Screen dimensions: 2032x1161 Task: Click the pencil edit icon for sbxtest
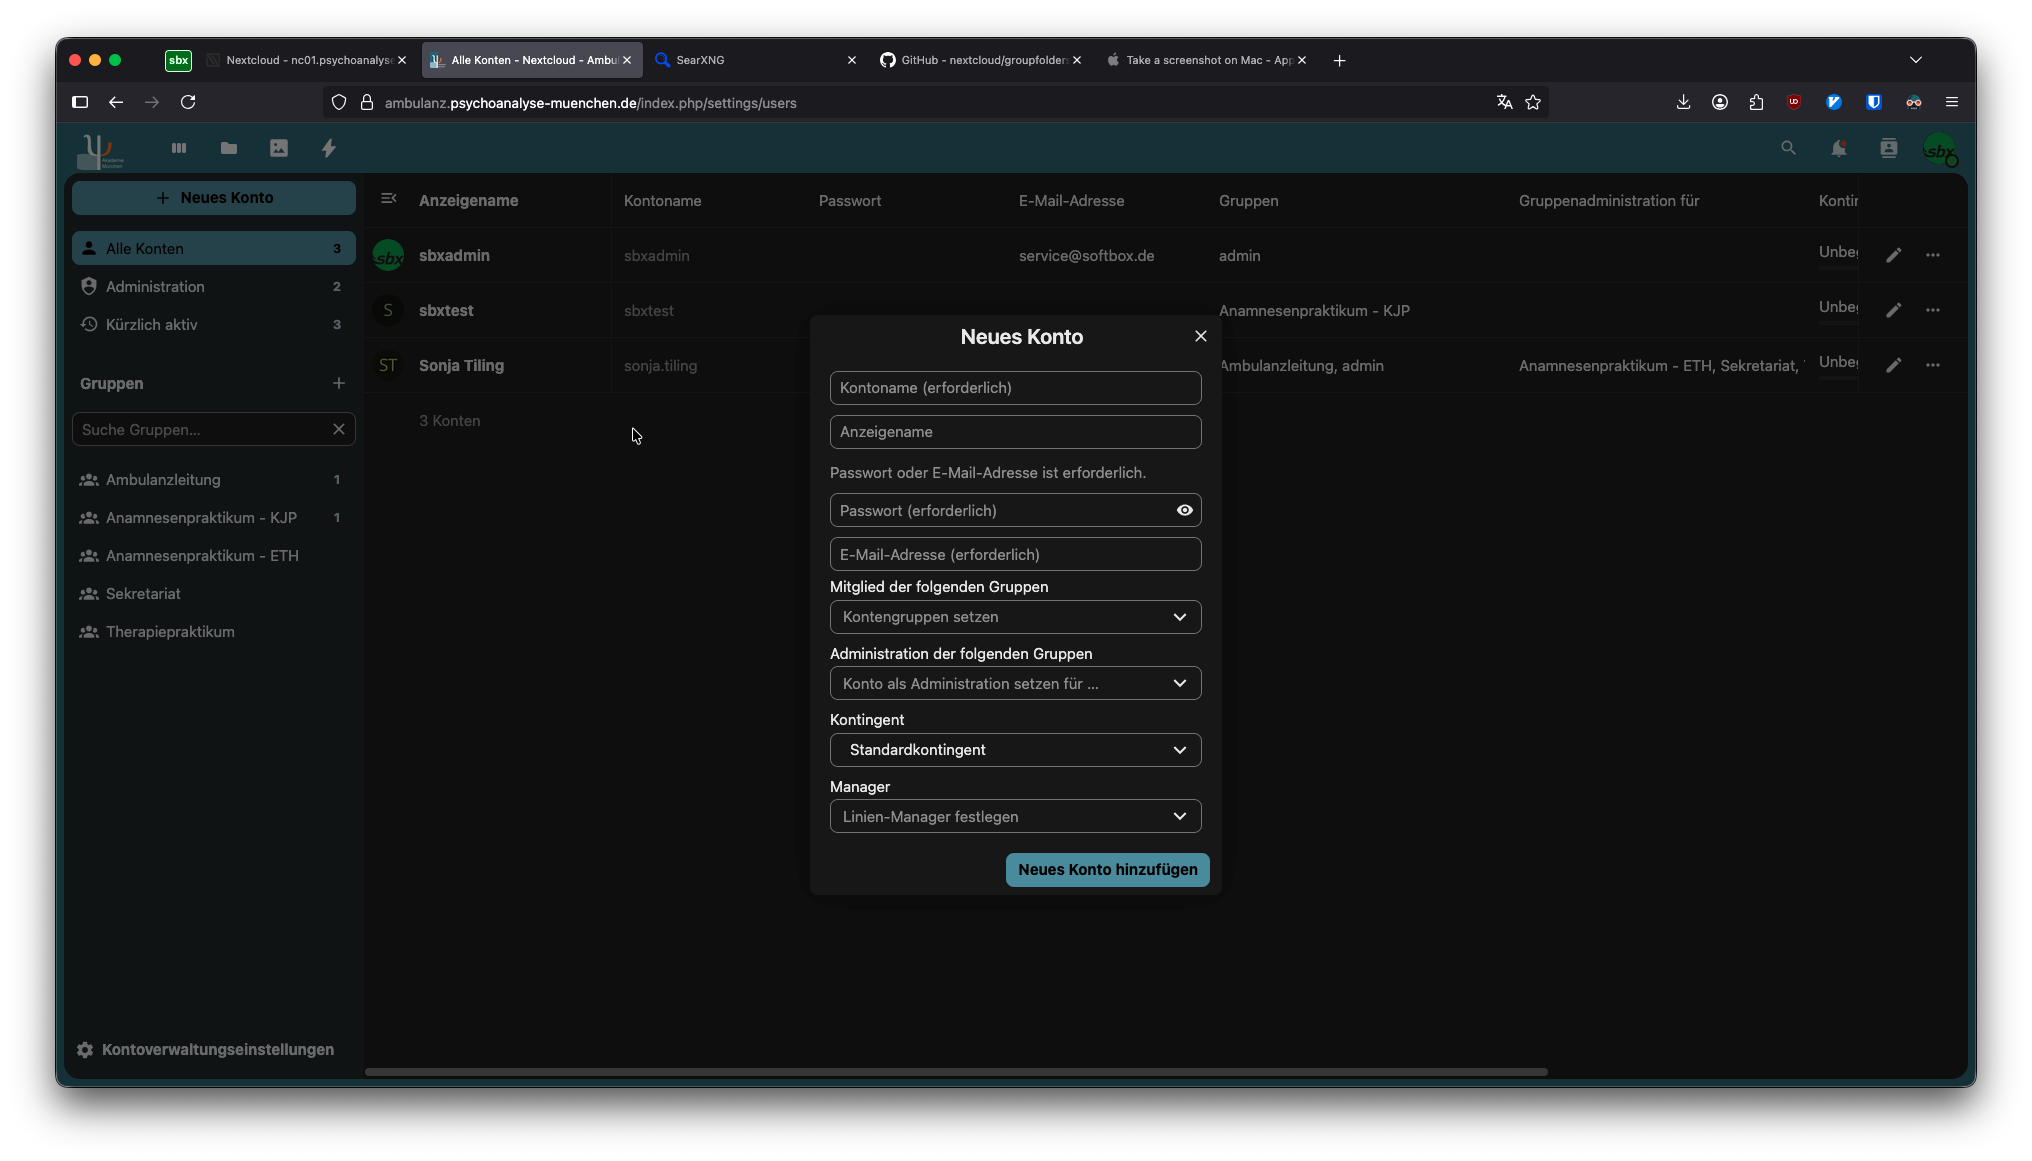(1893, 310)
